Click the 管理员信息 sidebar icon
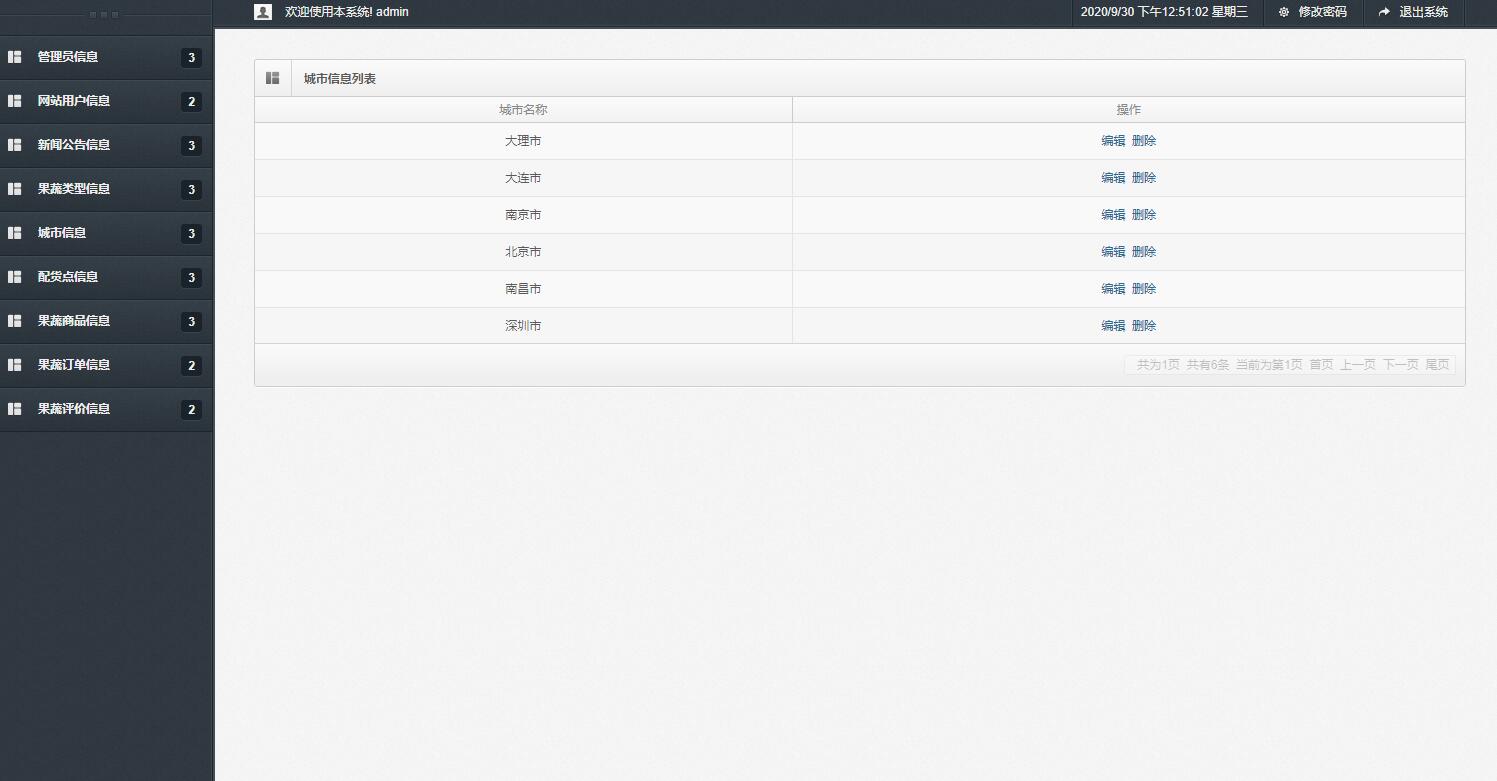 [15, 57]
